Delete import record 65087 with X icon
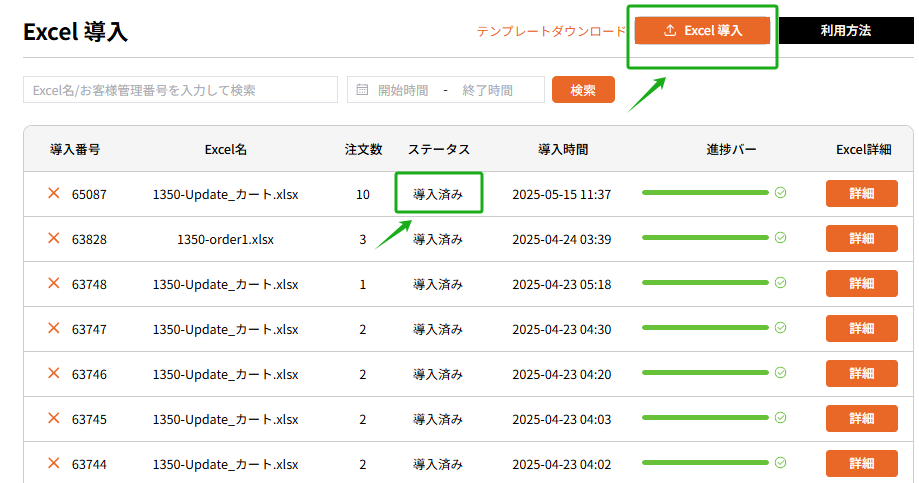The image size is (919, 483). click(x=53, y=193)
